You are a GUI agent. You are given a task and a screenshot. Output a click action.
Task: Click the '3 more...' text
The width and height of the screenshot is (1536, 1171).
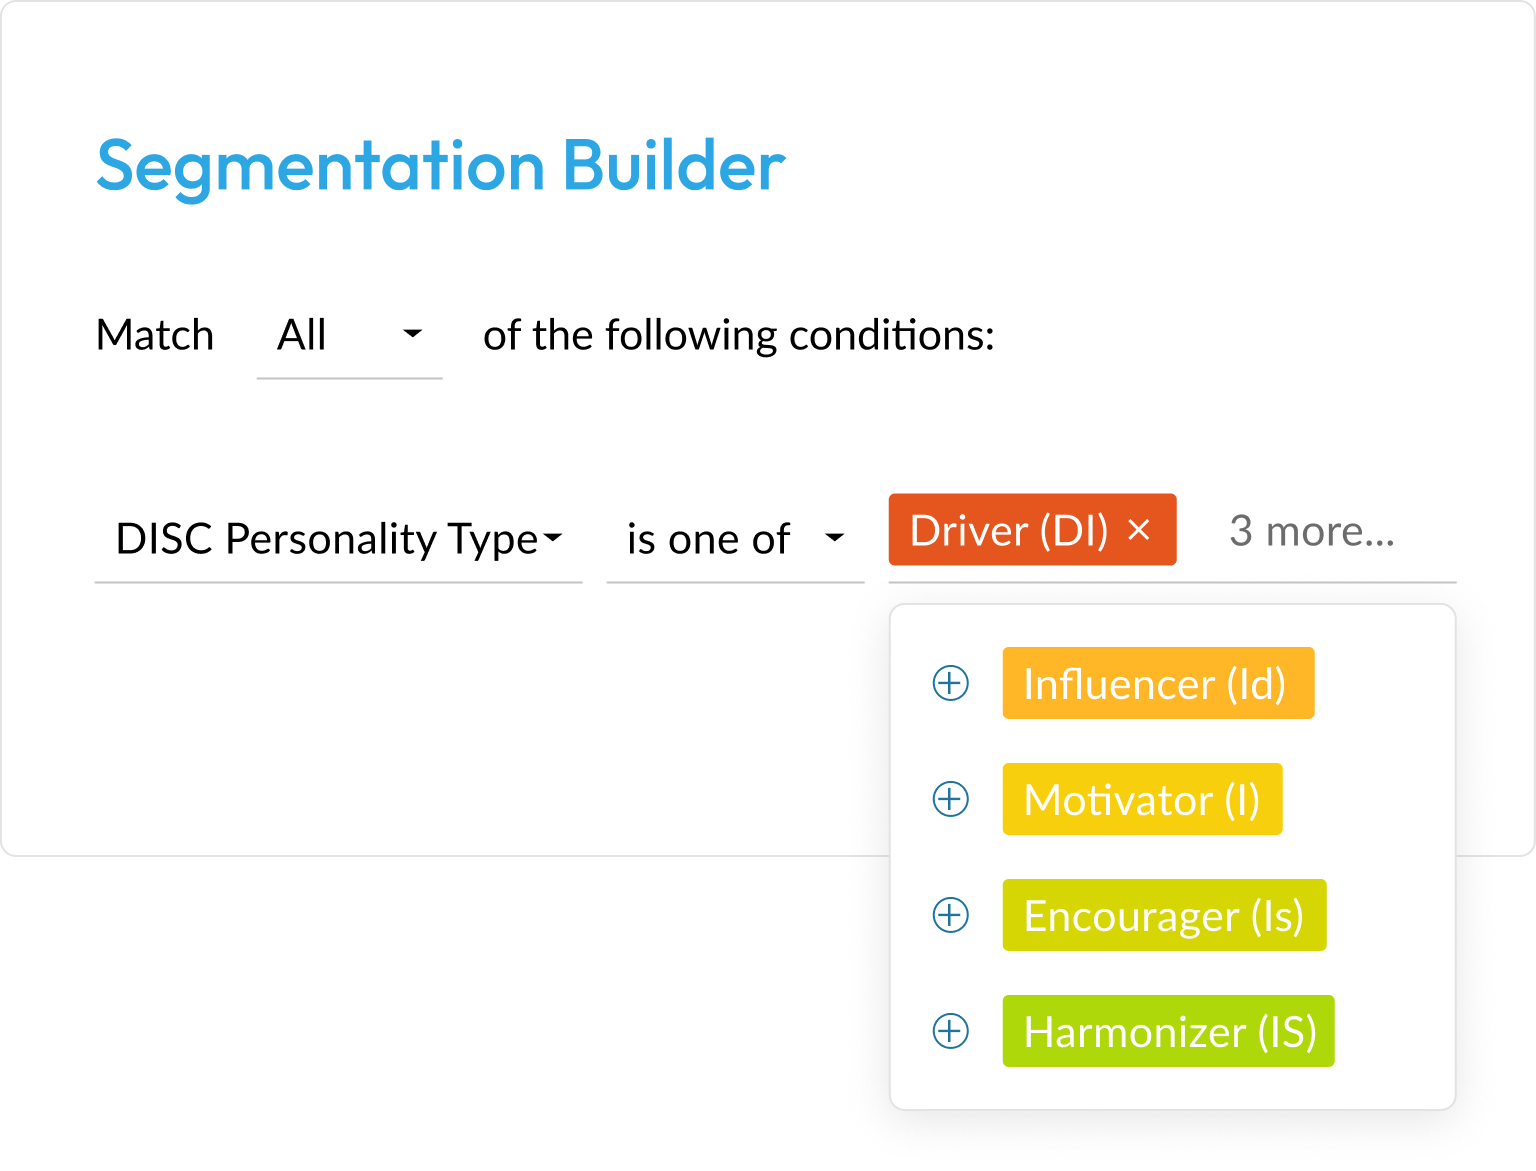pos(1311,532)
